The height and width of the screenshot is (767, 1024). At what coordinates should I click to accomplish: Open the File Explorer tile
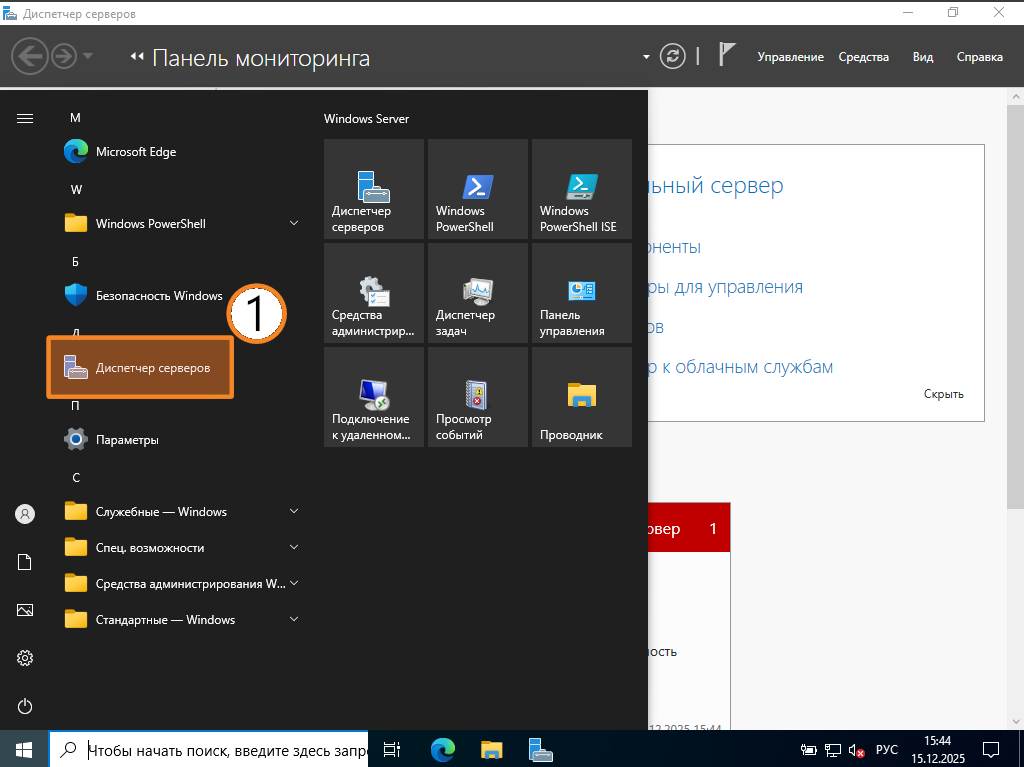[581, 398]
